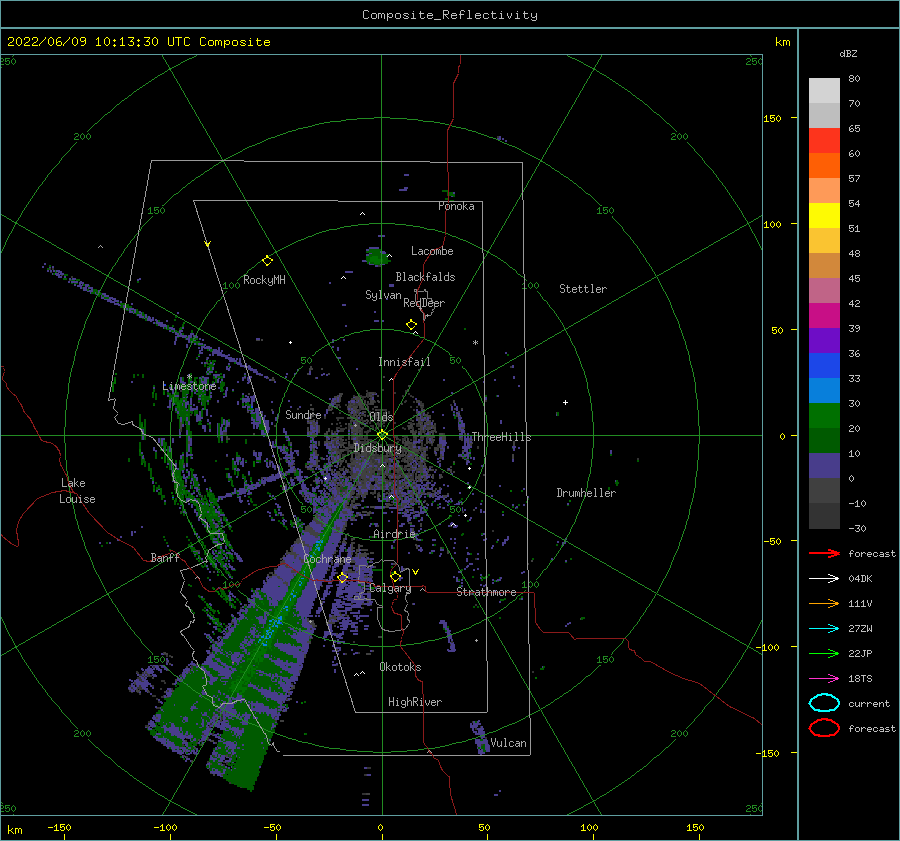The height and width of the screenshot is (841, 900).
Task: Click the Sylvan label
Action: pyautogui.click(x=383, y=295)
